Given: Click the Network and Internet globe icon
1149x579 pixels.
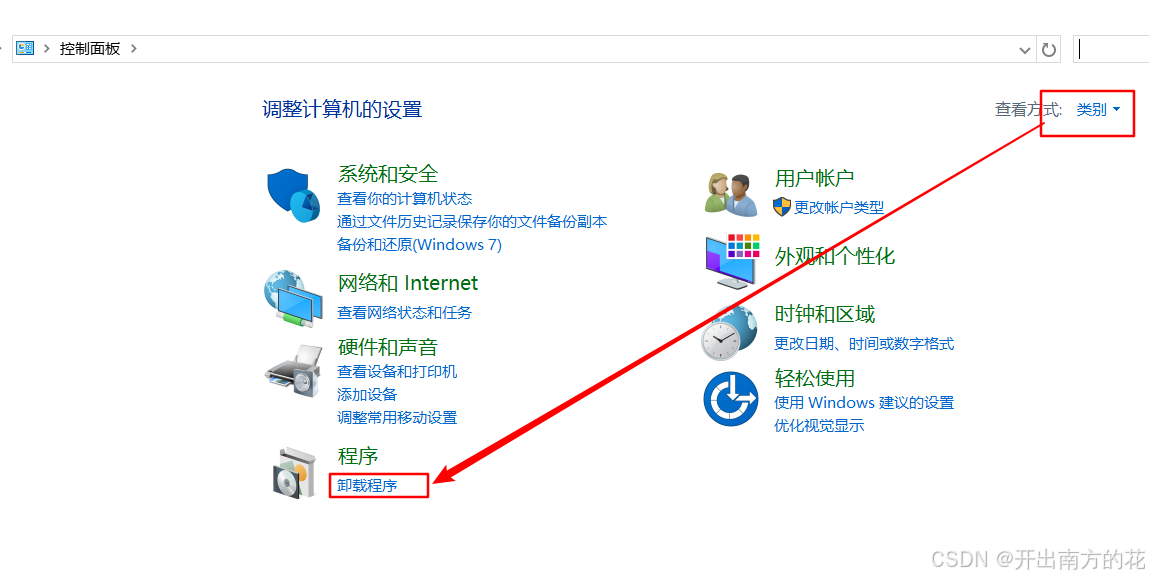Looking at the screenshot, I should [293, 297].
